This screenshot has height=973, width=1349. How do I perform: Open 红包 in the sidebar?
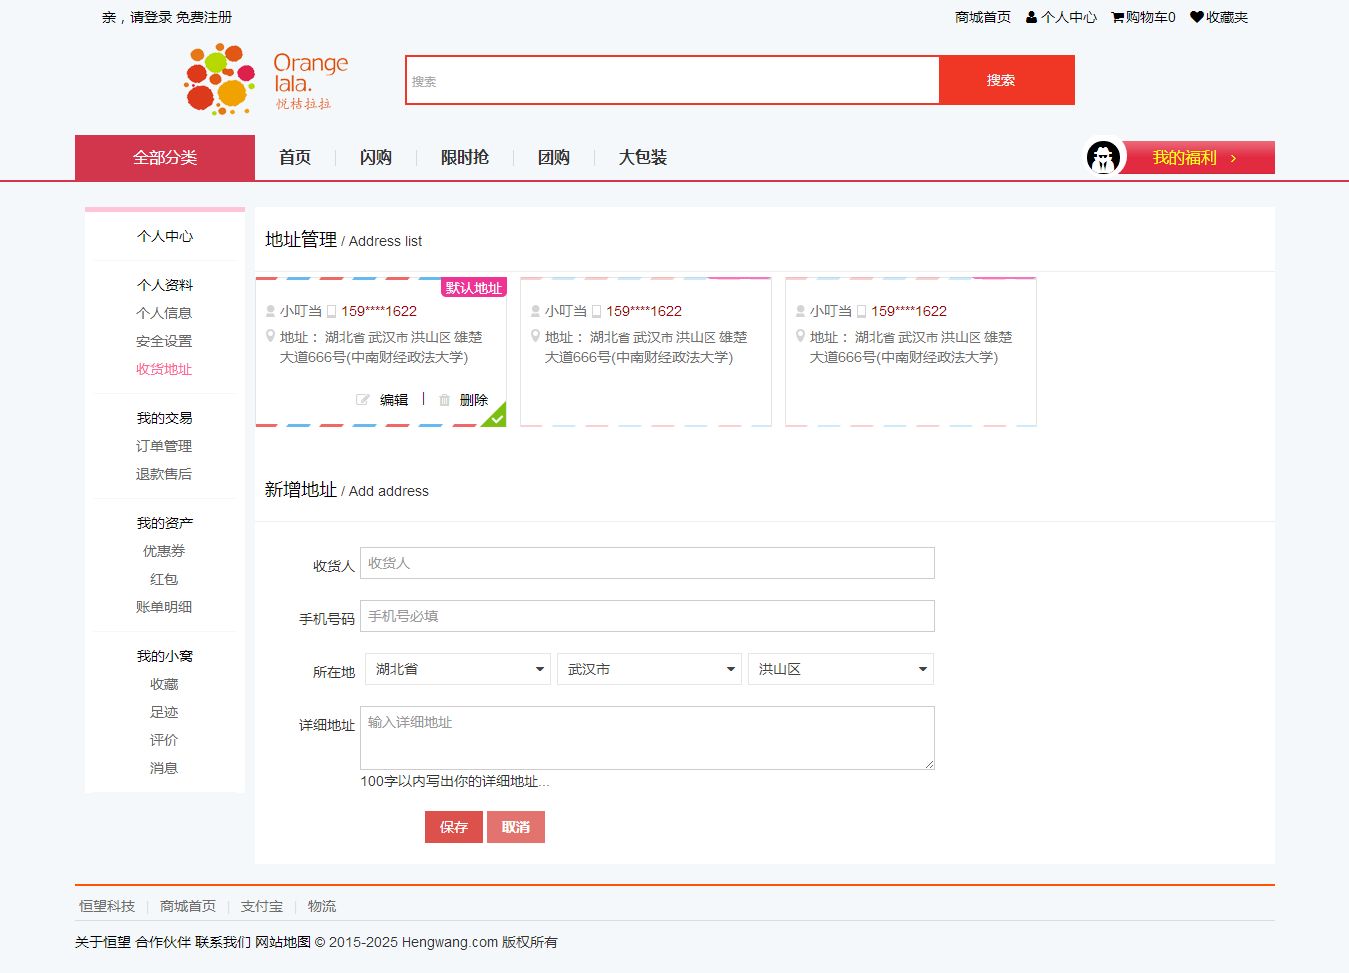pos(164,579)
